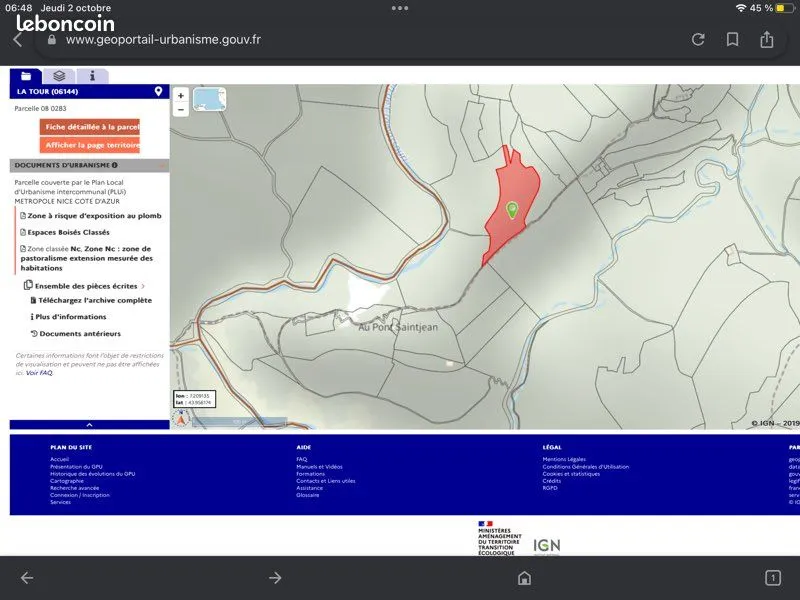
Task: Click the info icon beside Documents d'urbanisme
Action: [115, 165]
